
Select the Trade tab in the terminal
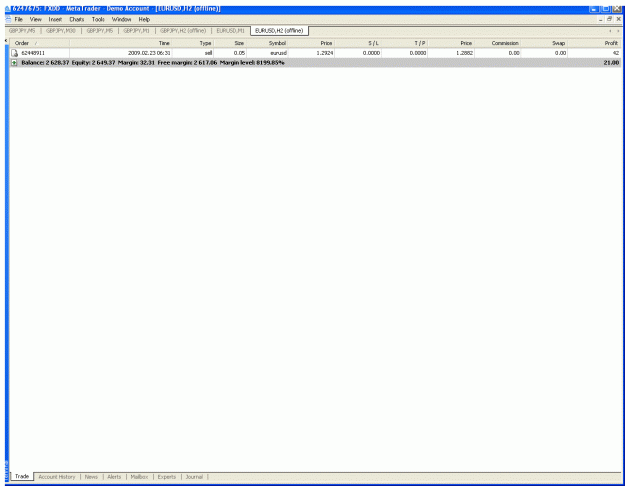(x=22, y=476)
